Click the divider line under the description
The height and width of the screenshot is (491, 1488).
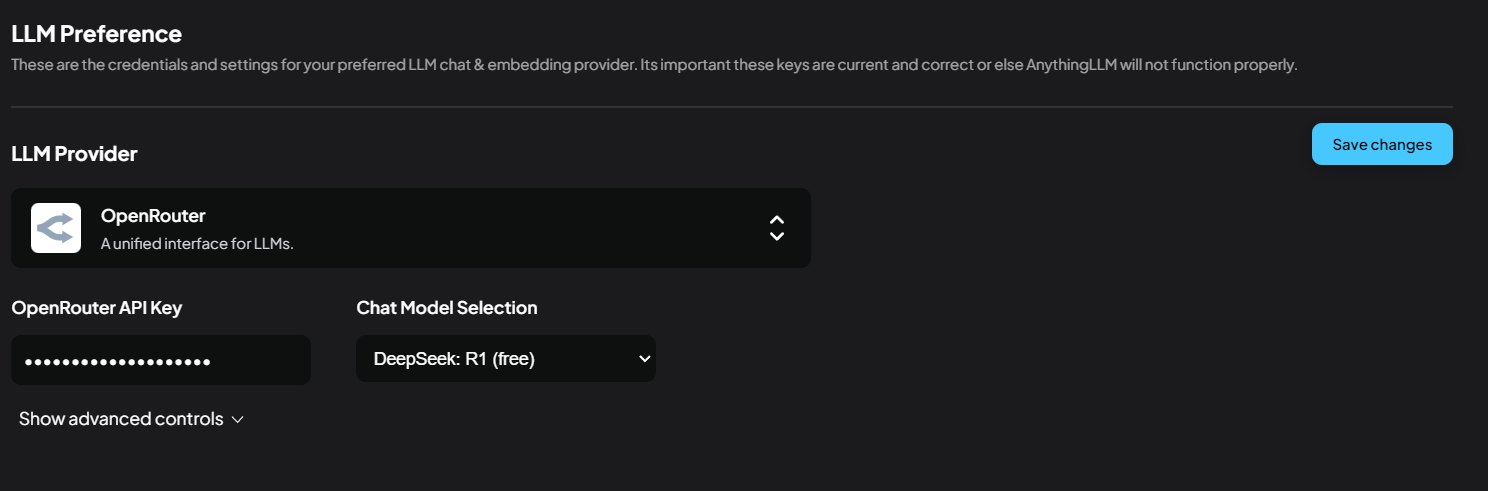click(731, 106)
